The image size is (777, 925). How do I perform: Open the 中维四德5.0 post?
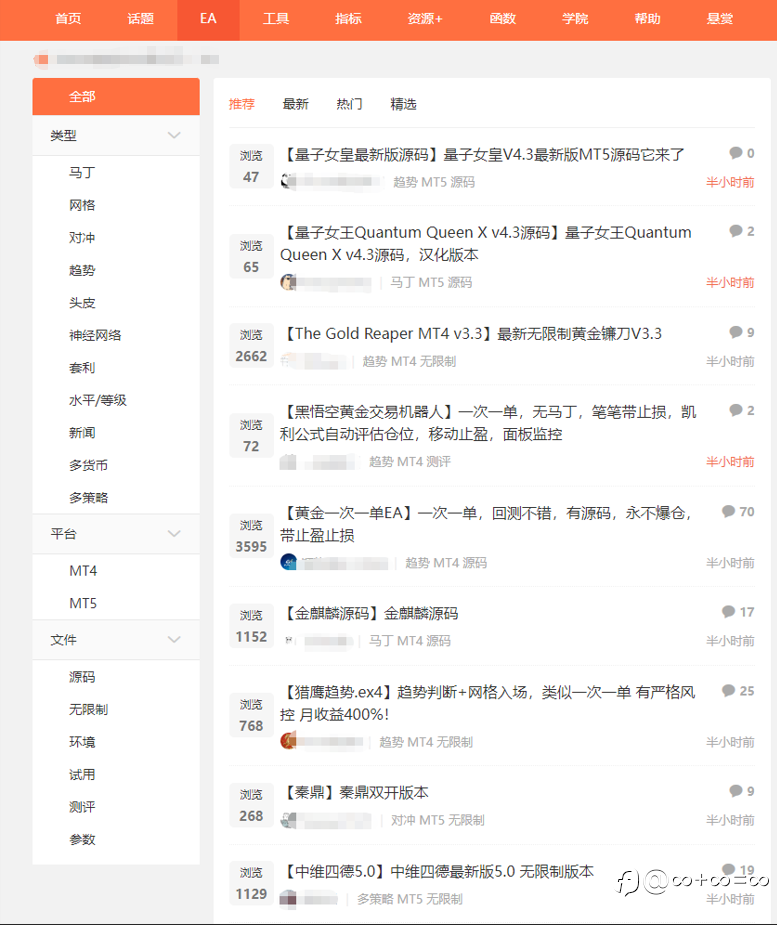437,872
